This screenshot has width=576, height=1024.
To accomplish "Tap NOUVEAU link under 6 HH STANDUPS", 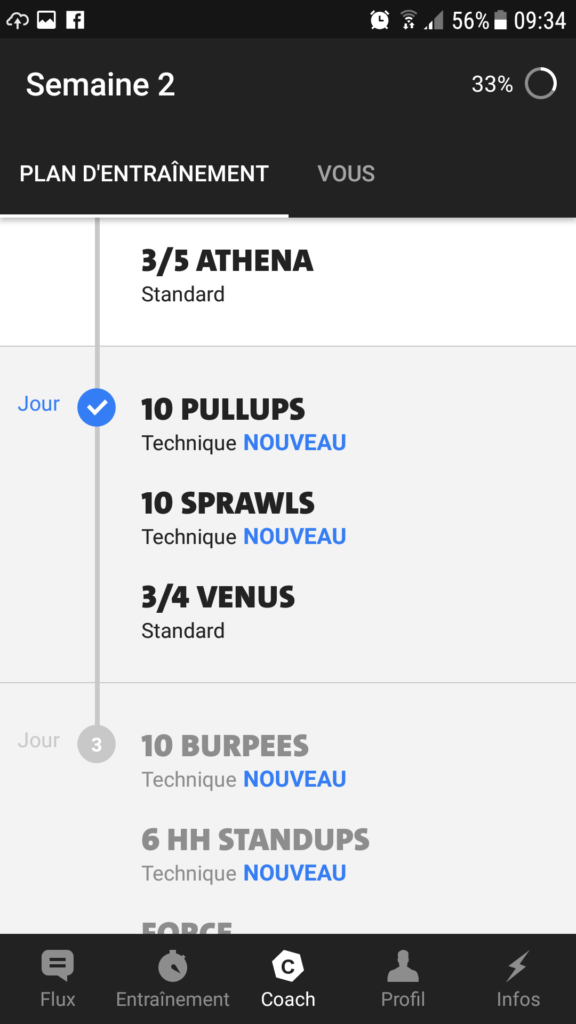I will click(295, 873).
